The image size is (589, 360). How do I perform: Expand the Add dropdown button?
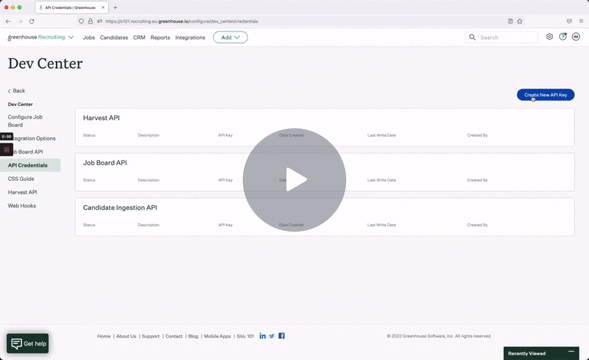click(x=230, y=37)
